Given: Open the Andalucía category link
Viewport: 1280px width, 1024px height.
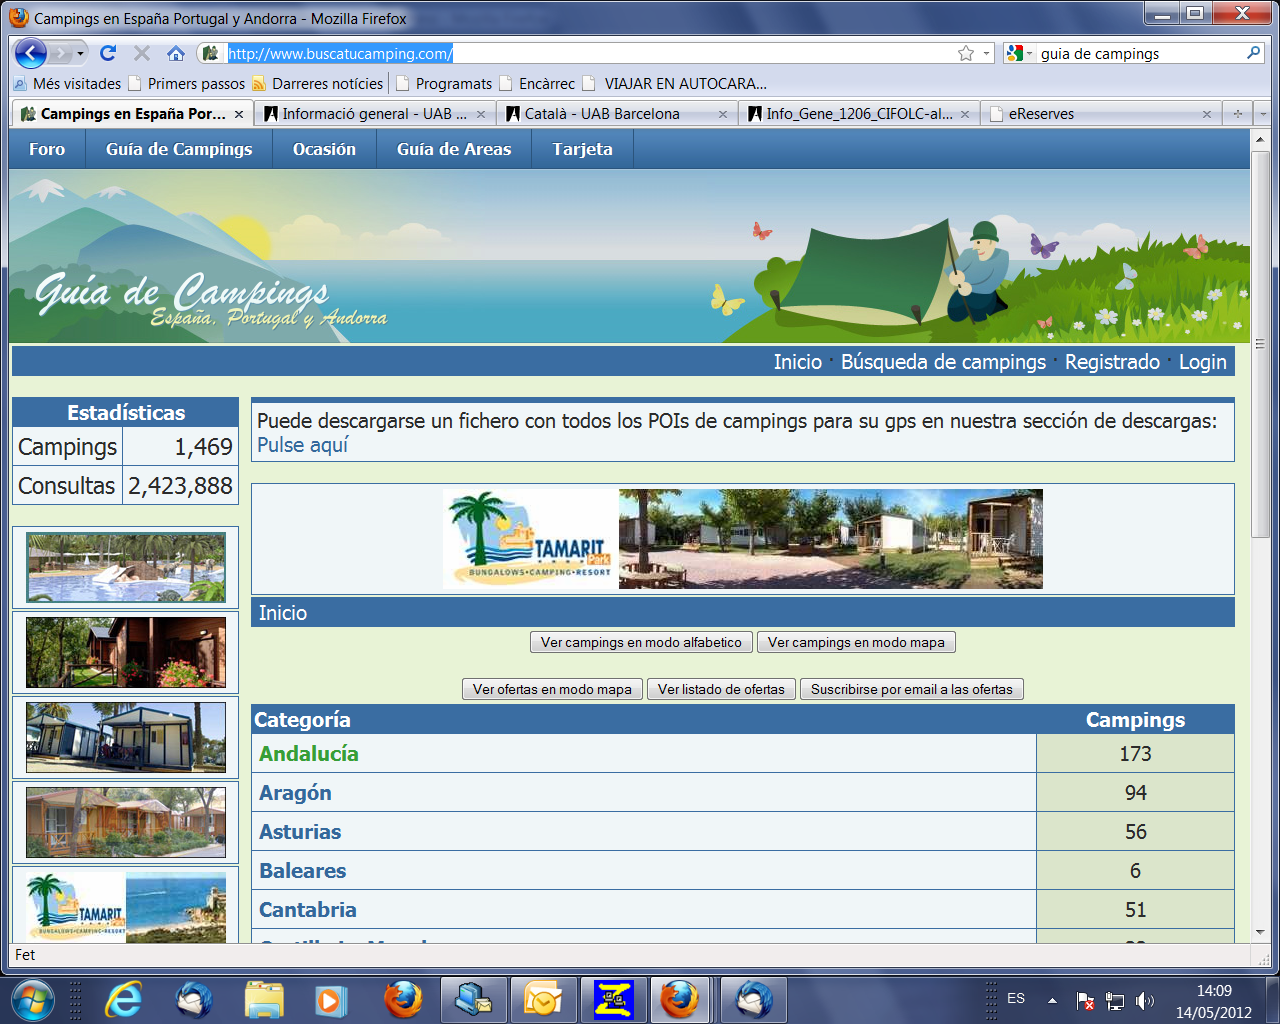Looking at the screenshot, I should (308, 754).
